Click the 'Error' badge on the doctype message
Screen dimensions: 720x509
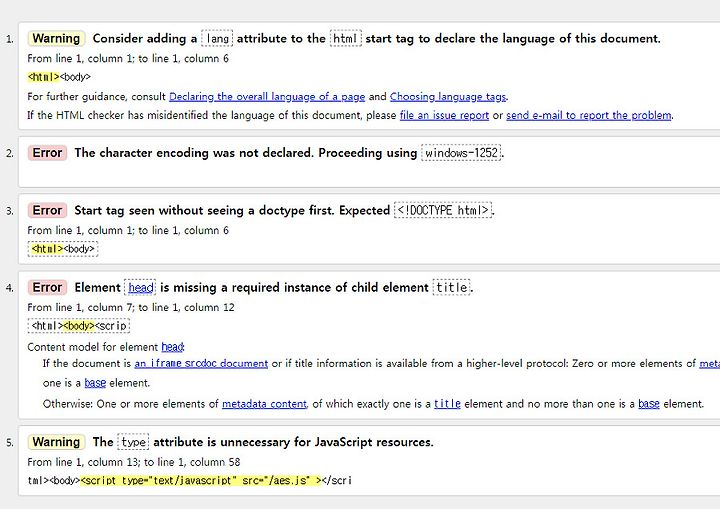47,210
